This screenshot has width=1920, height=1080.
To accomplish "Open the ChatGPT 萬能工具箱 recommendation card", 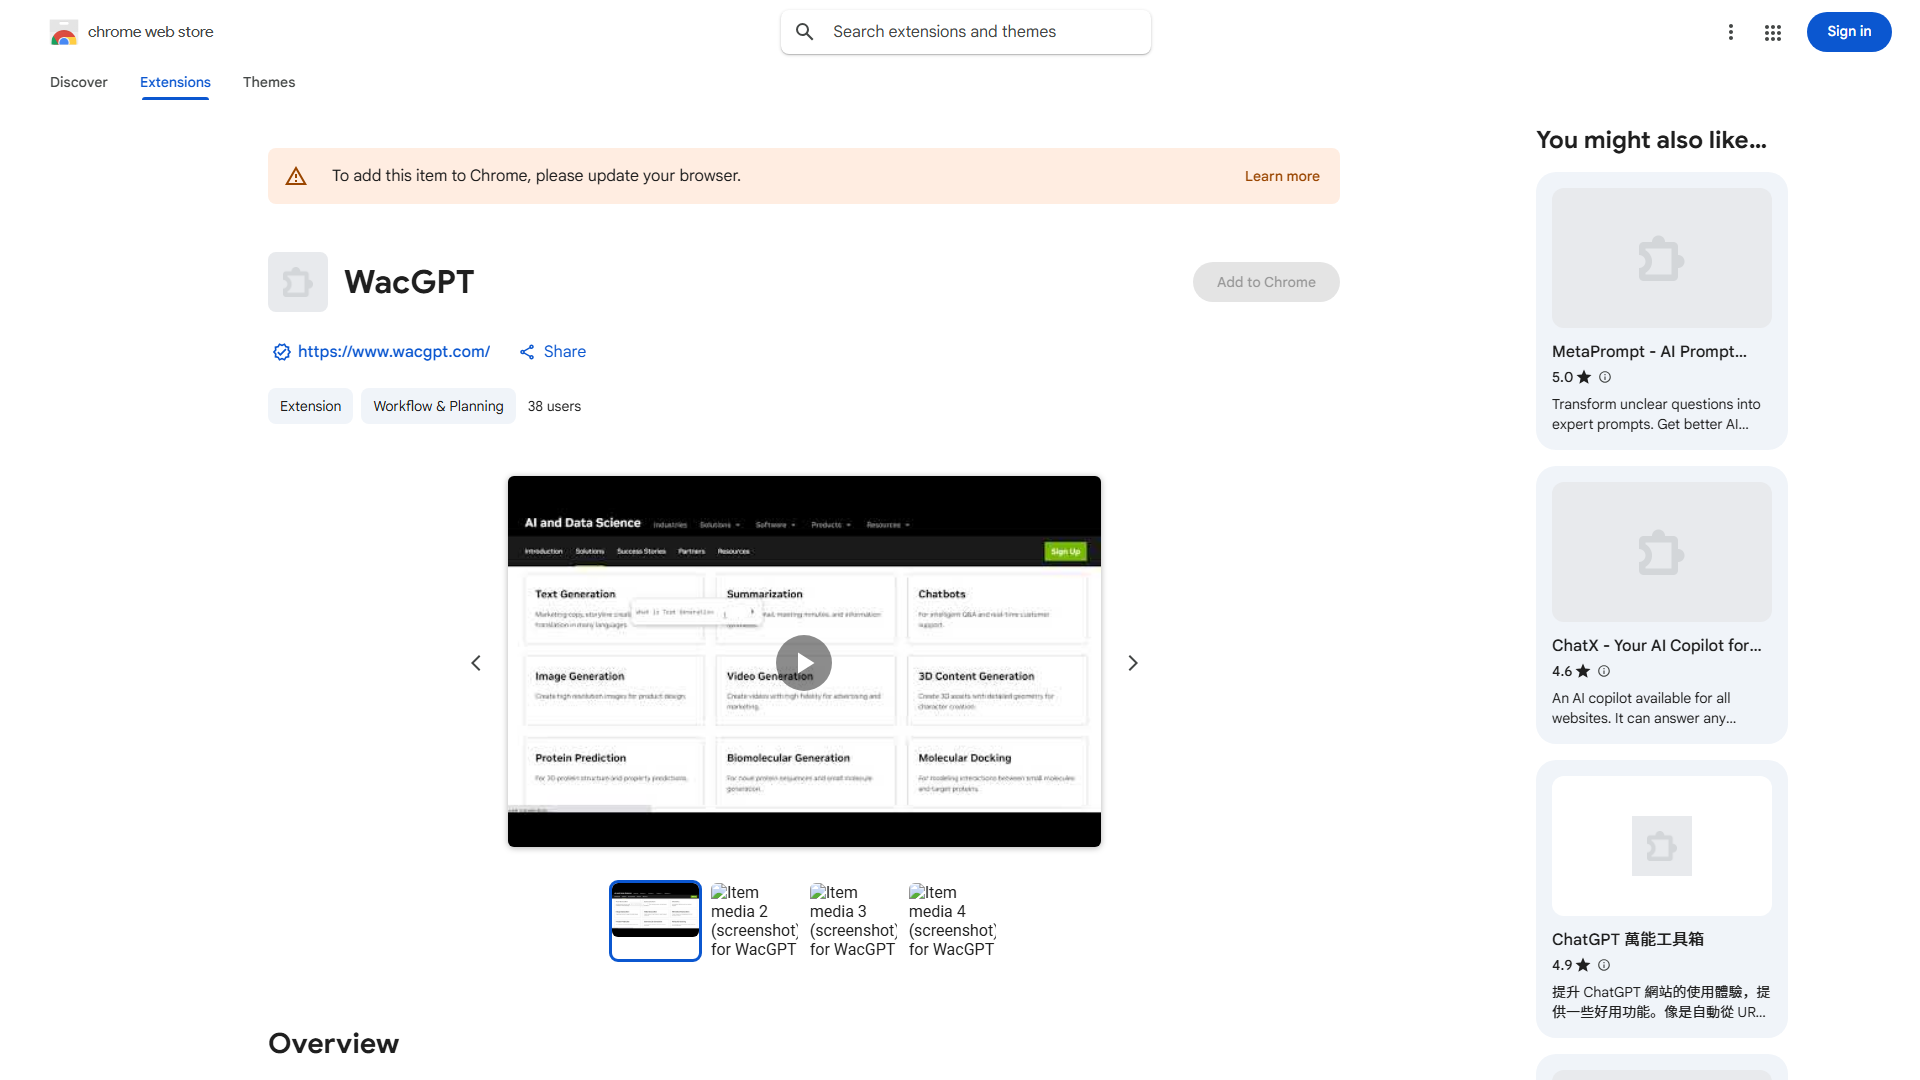I will tap(1661, 898).
